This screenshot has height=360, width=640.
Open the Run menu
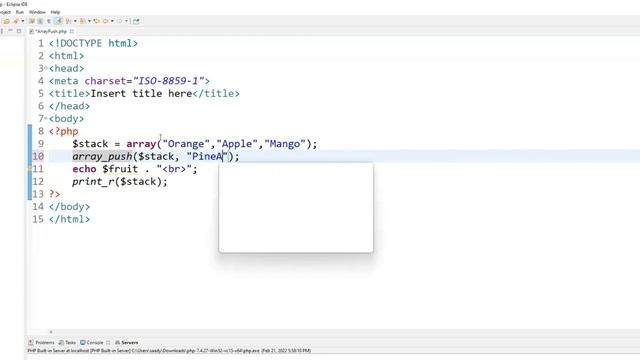click(19, 12)
